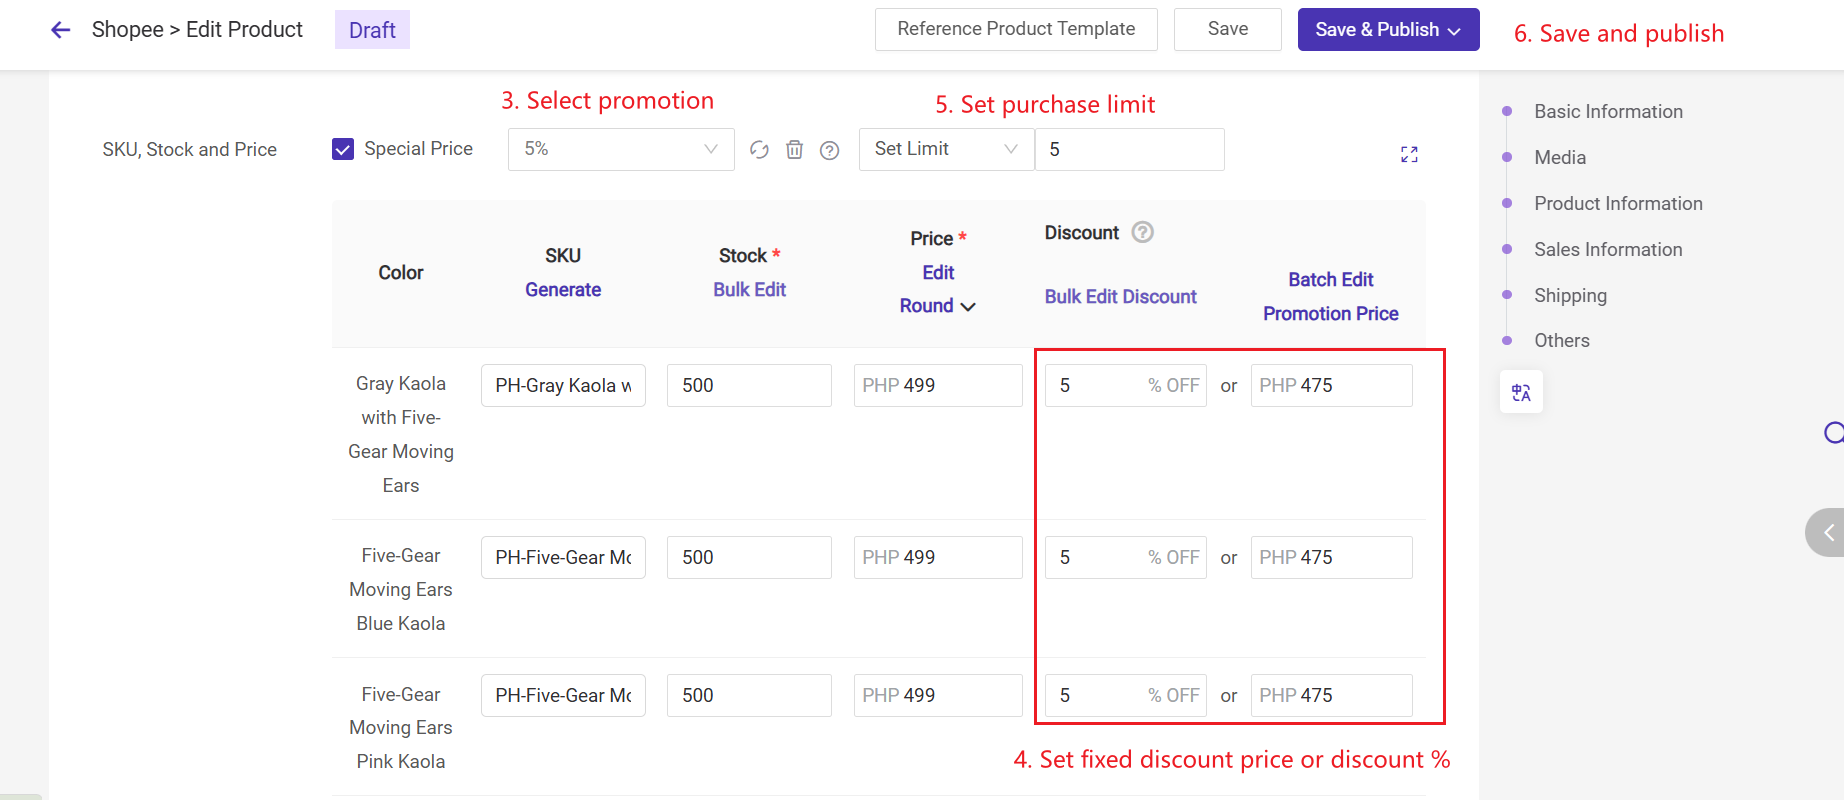1844x800 pixels.
Task: Open the Set Limit dropdown
Action: pos(946,149)
